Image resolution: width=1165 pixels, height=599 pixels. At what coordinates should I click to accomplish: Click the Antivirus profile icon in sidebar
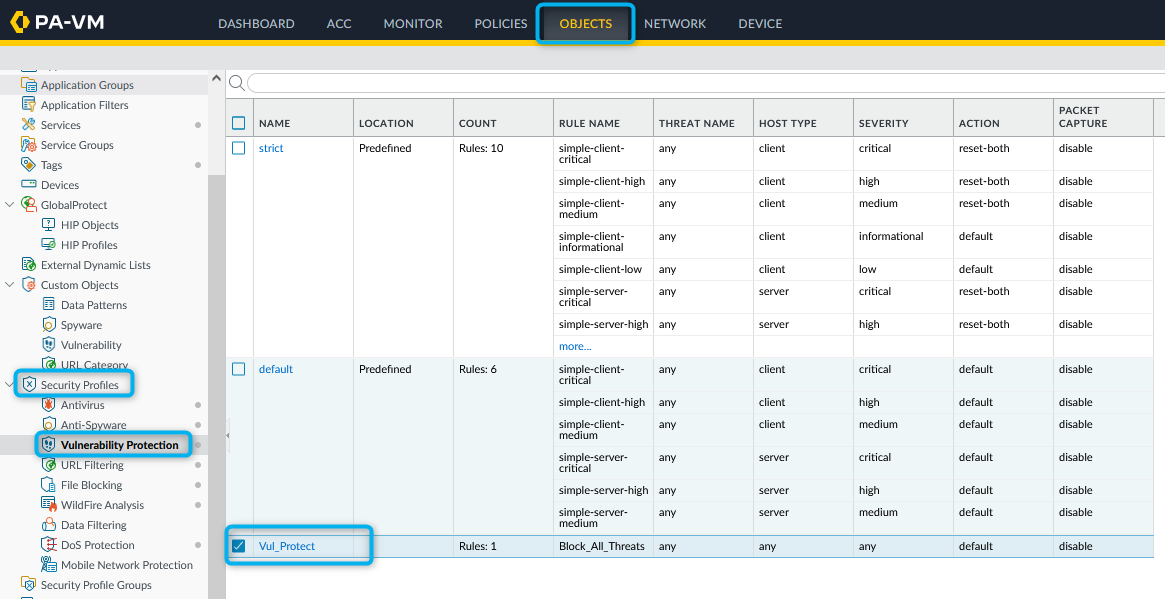[x=49, y=405]
